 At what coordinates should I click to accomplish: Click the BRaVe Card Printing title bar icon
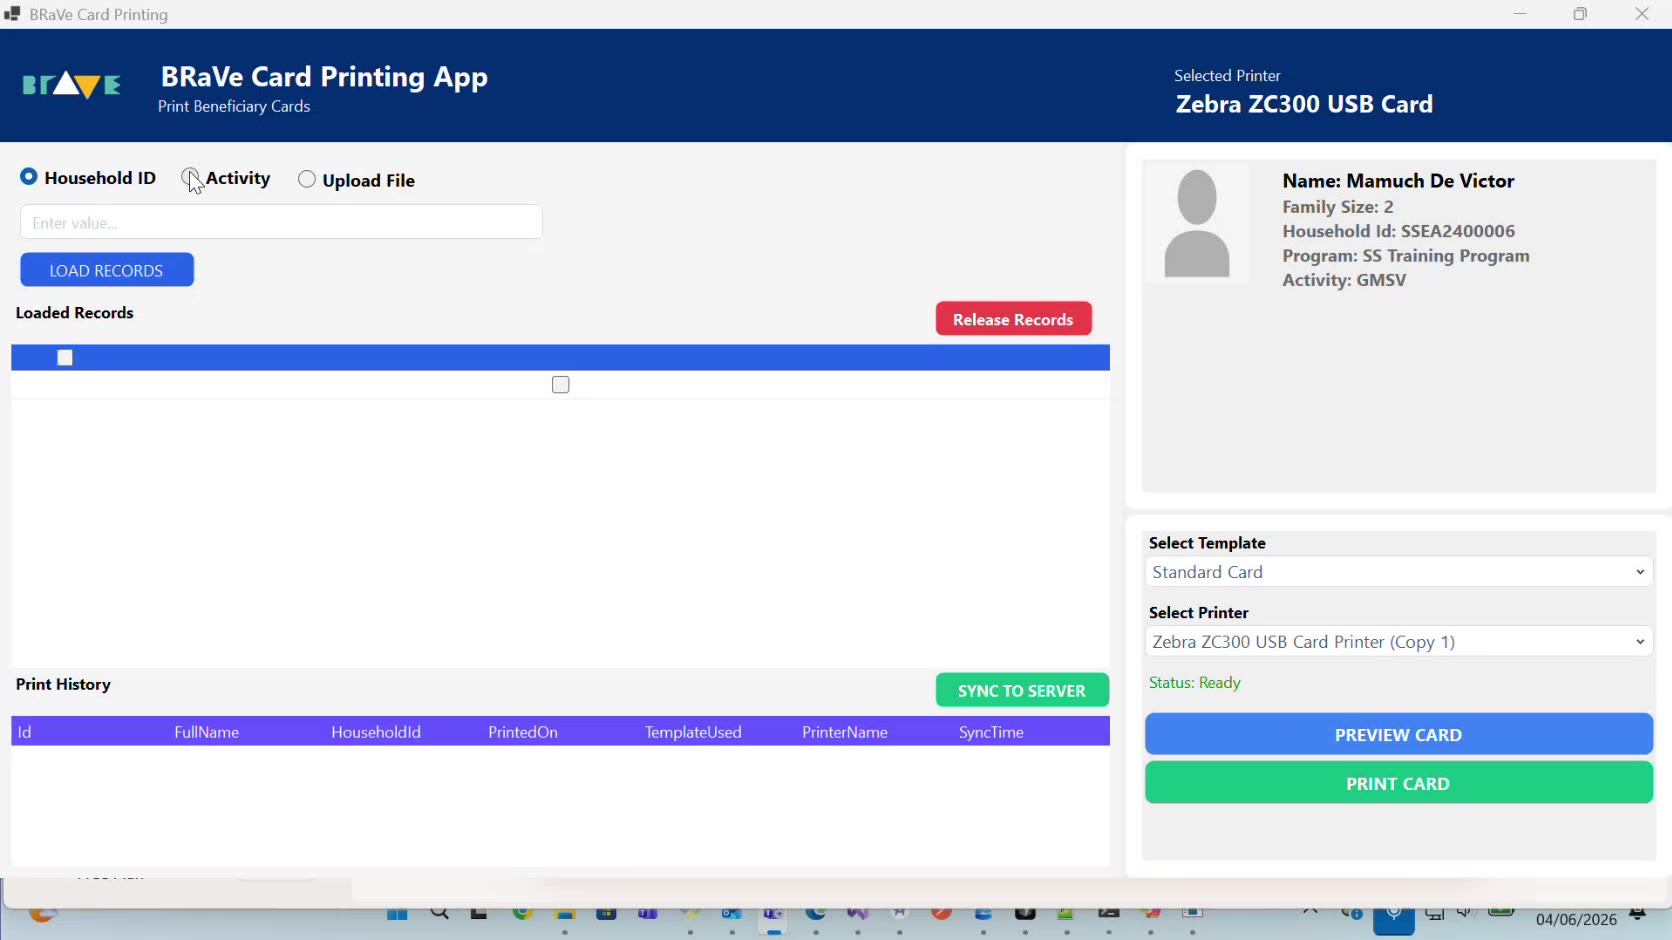tap(12, 14)
